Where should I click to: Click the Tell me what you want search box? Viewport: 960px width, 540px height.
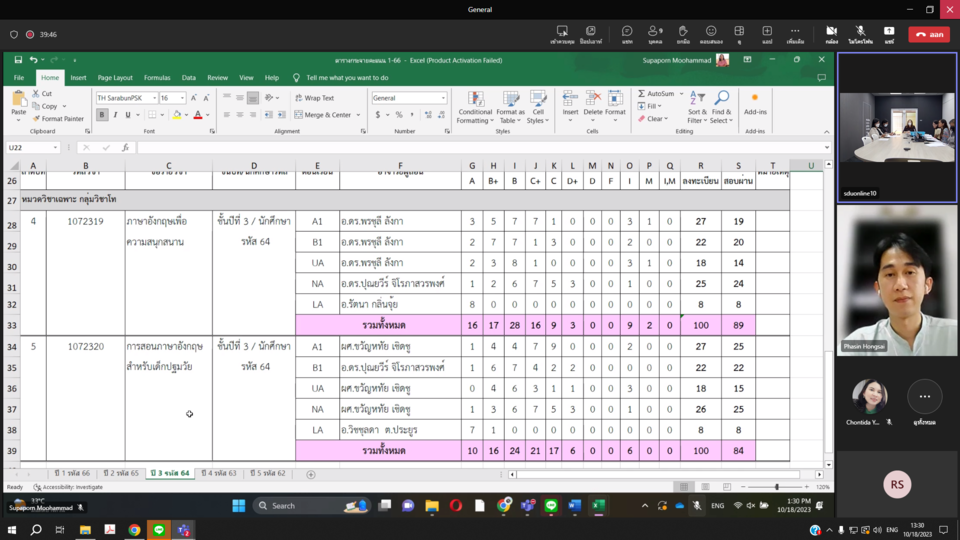(347, 78)
